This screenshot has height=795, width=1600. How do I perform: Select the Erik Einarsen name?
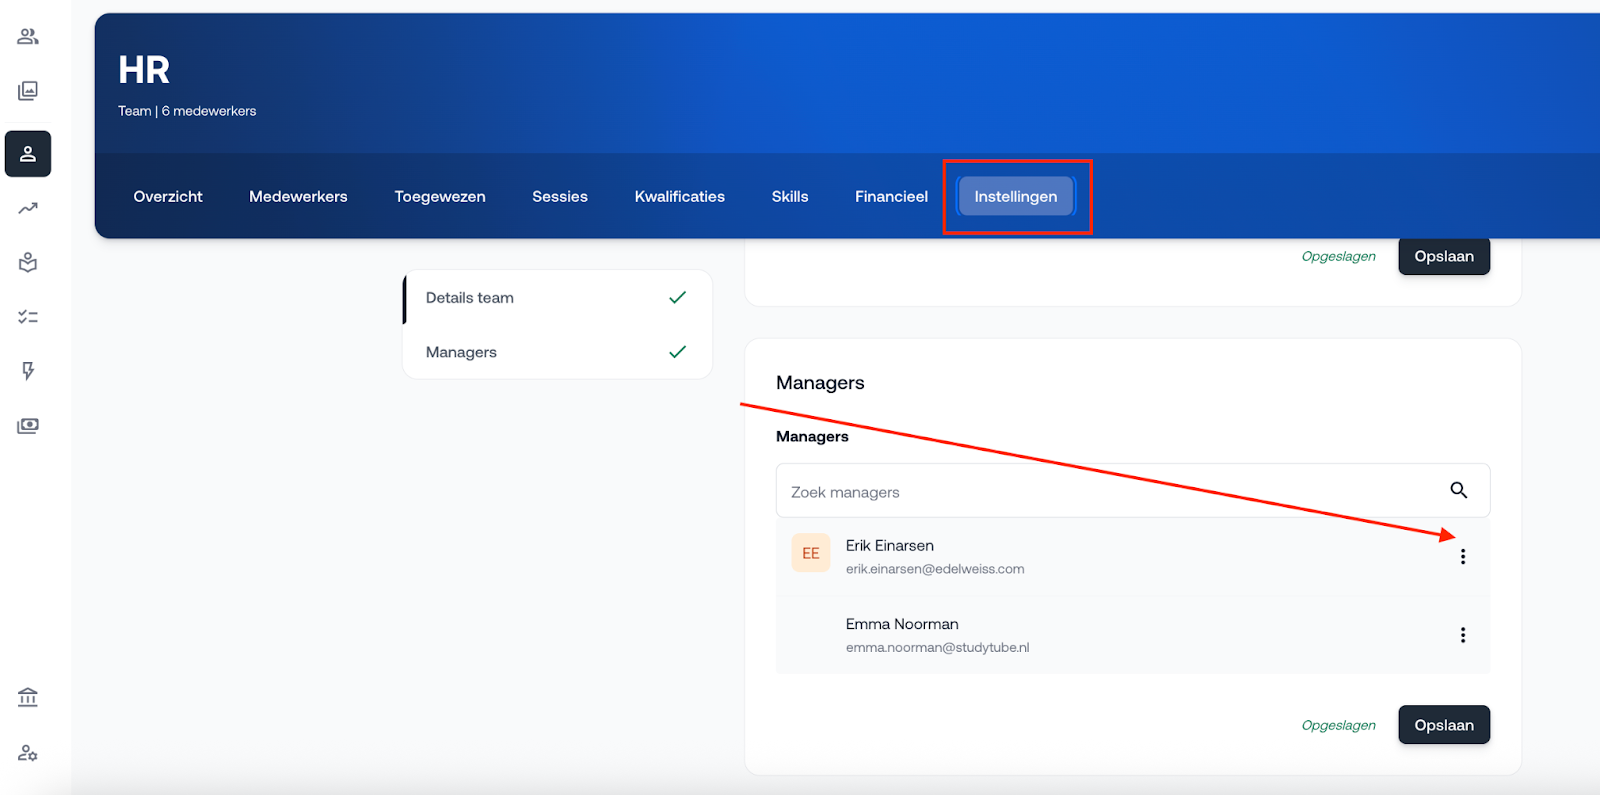pos(890,545)
